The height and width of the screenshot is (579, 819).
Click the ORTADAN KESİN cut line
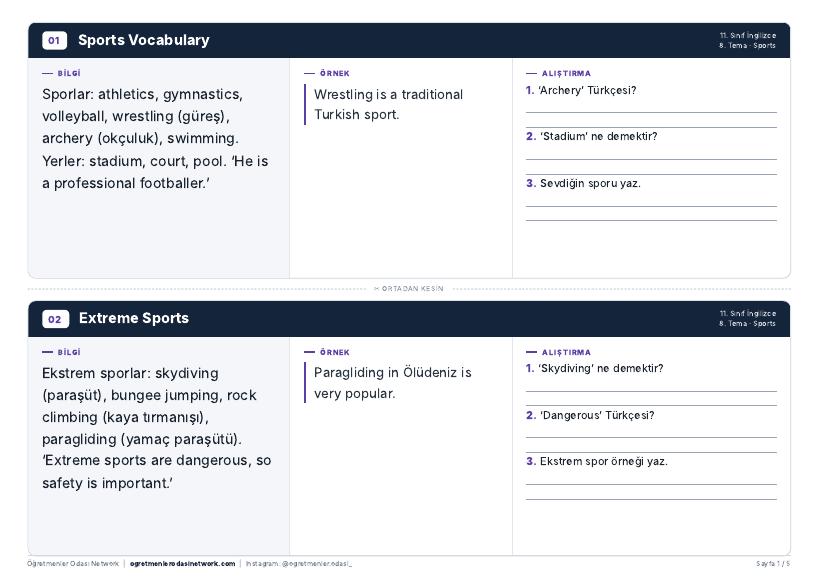tap(409, 289)
